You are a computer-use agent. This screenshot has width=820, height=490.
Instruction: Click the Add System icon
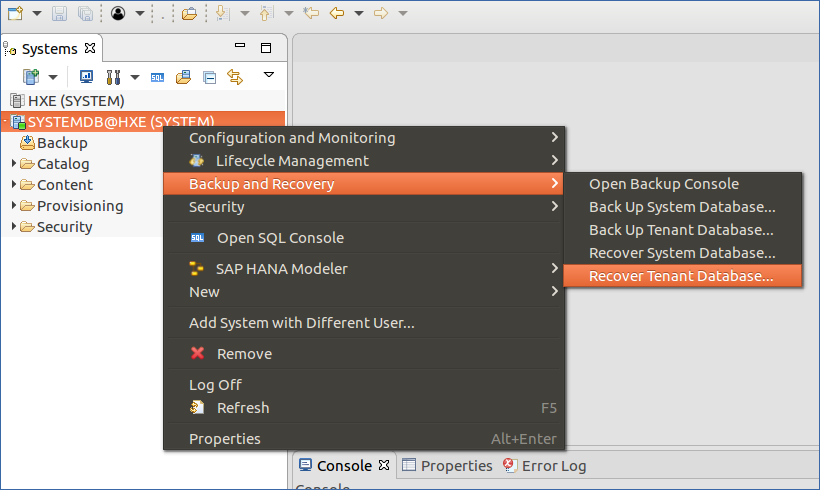[31, 77]
